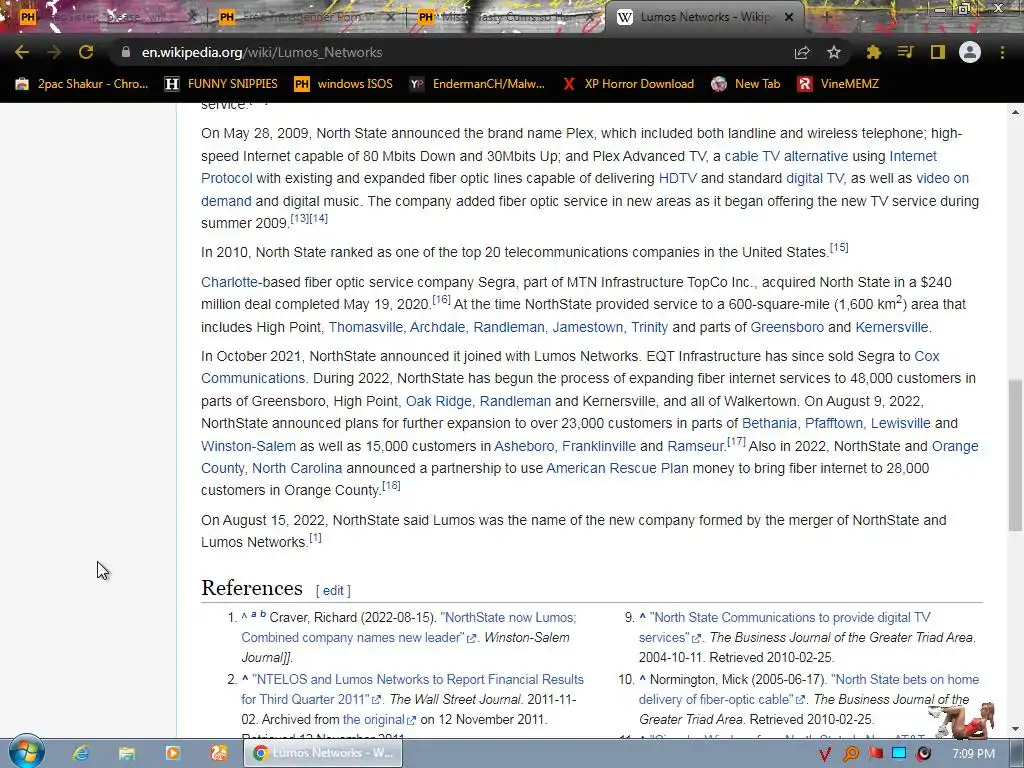Share this page using the share icon
Image resolution: width=1024 pixels, height=768 pixels.
(x=802, y=52)
